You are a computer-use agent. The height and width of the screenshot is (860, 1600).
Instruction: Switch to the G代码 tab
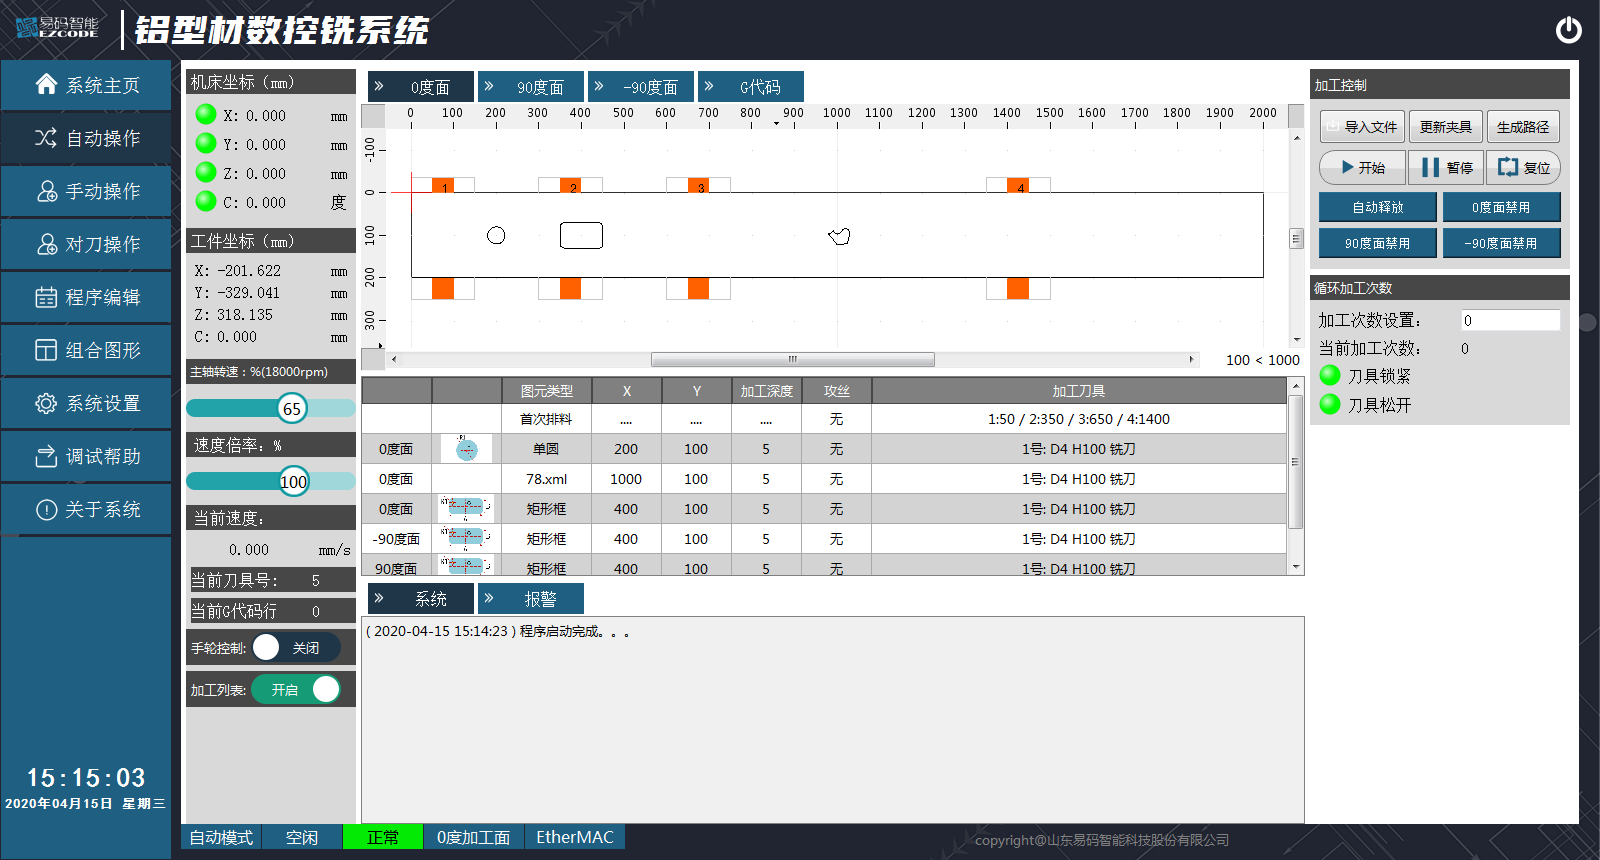coord(759,87)
